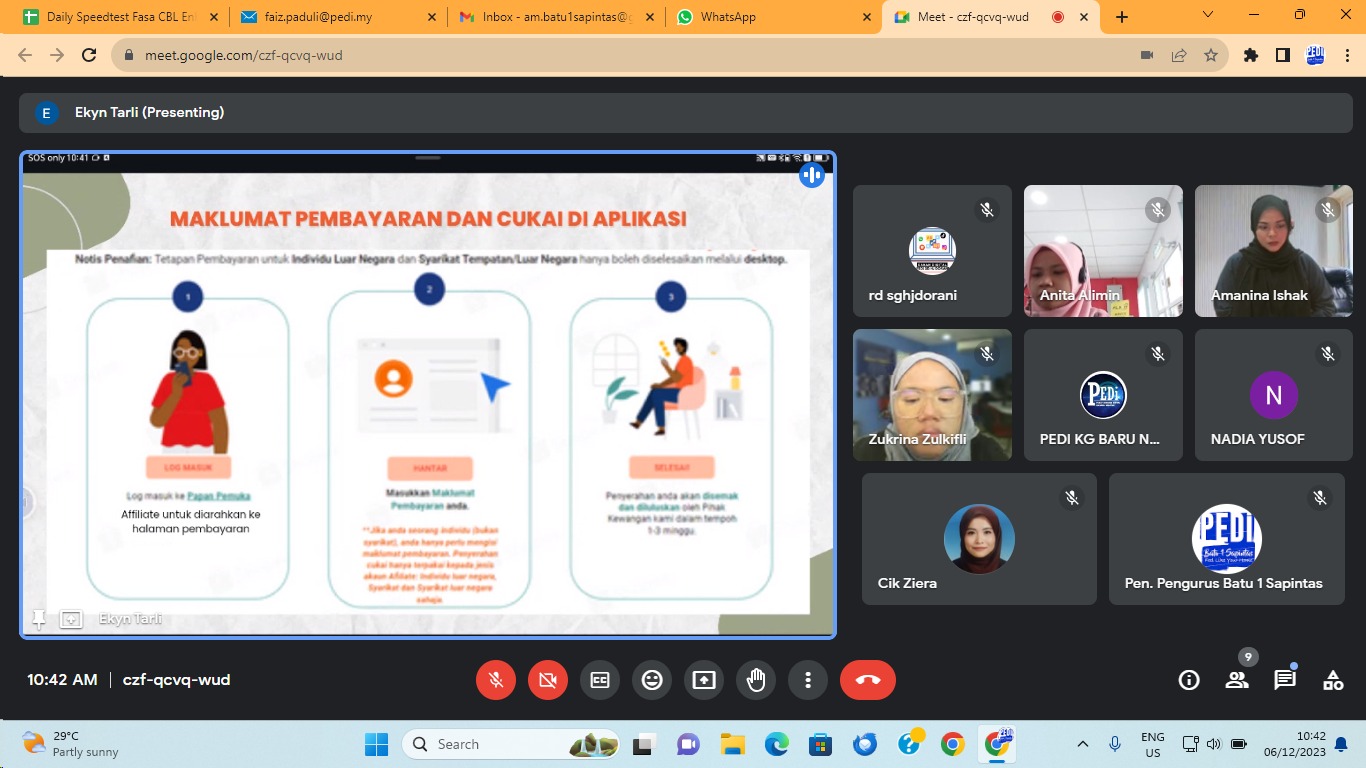This screenshot has width=1366, height=768.
Task: Expand the Chrome tab search chevron
Action: pyautogui.click(x=1208, y=16)
